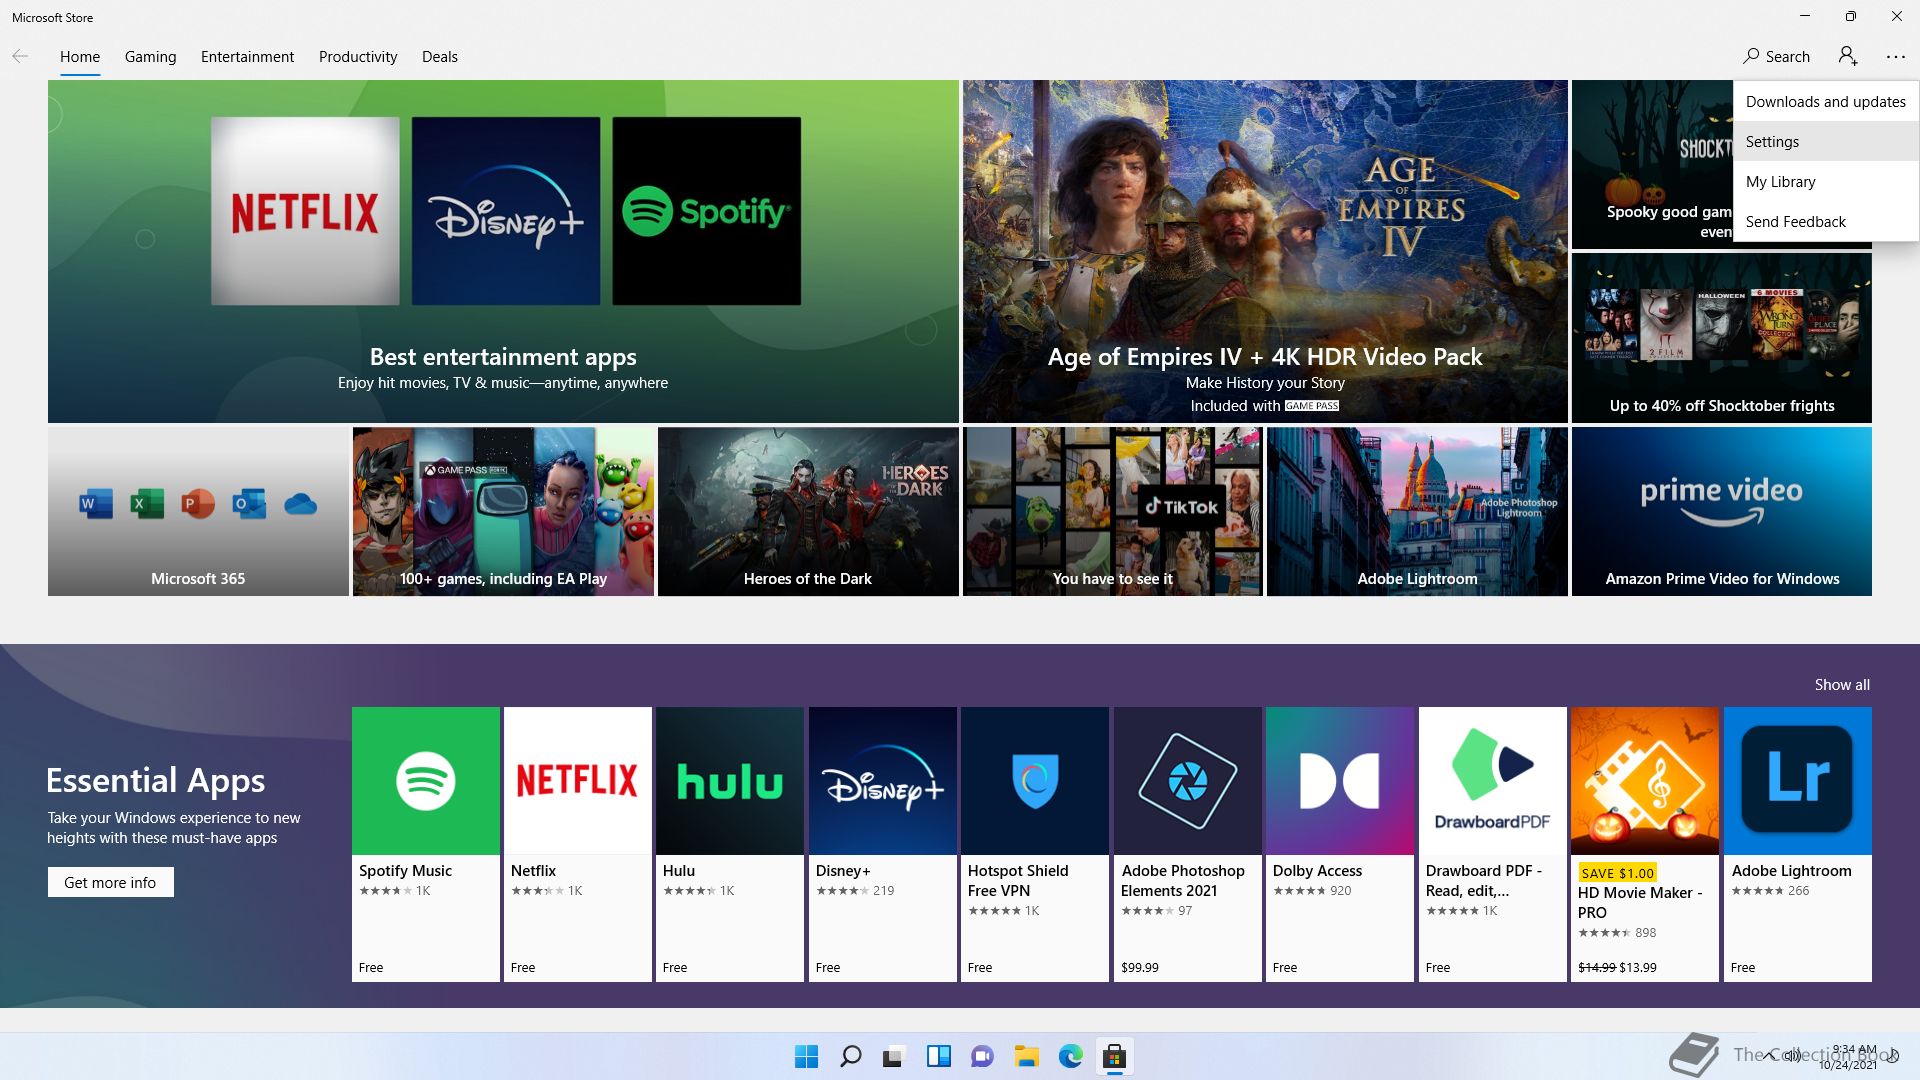Go back with the back arrow
This screenshot has width=1920, height=1080.
click(x=20, y=57)
